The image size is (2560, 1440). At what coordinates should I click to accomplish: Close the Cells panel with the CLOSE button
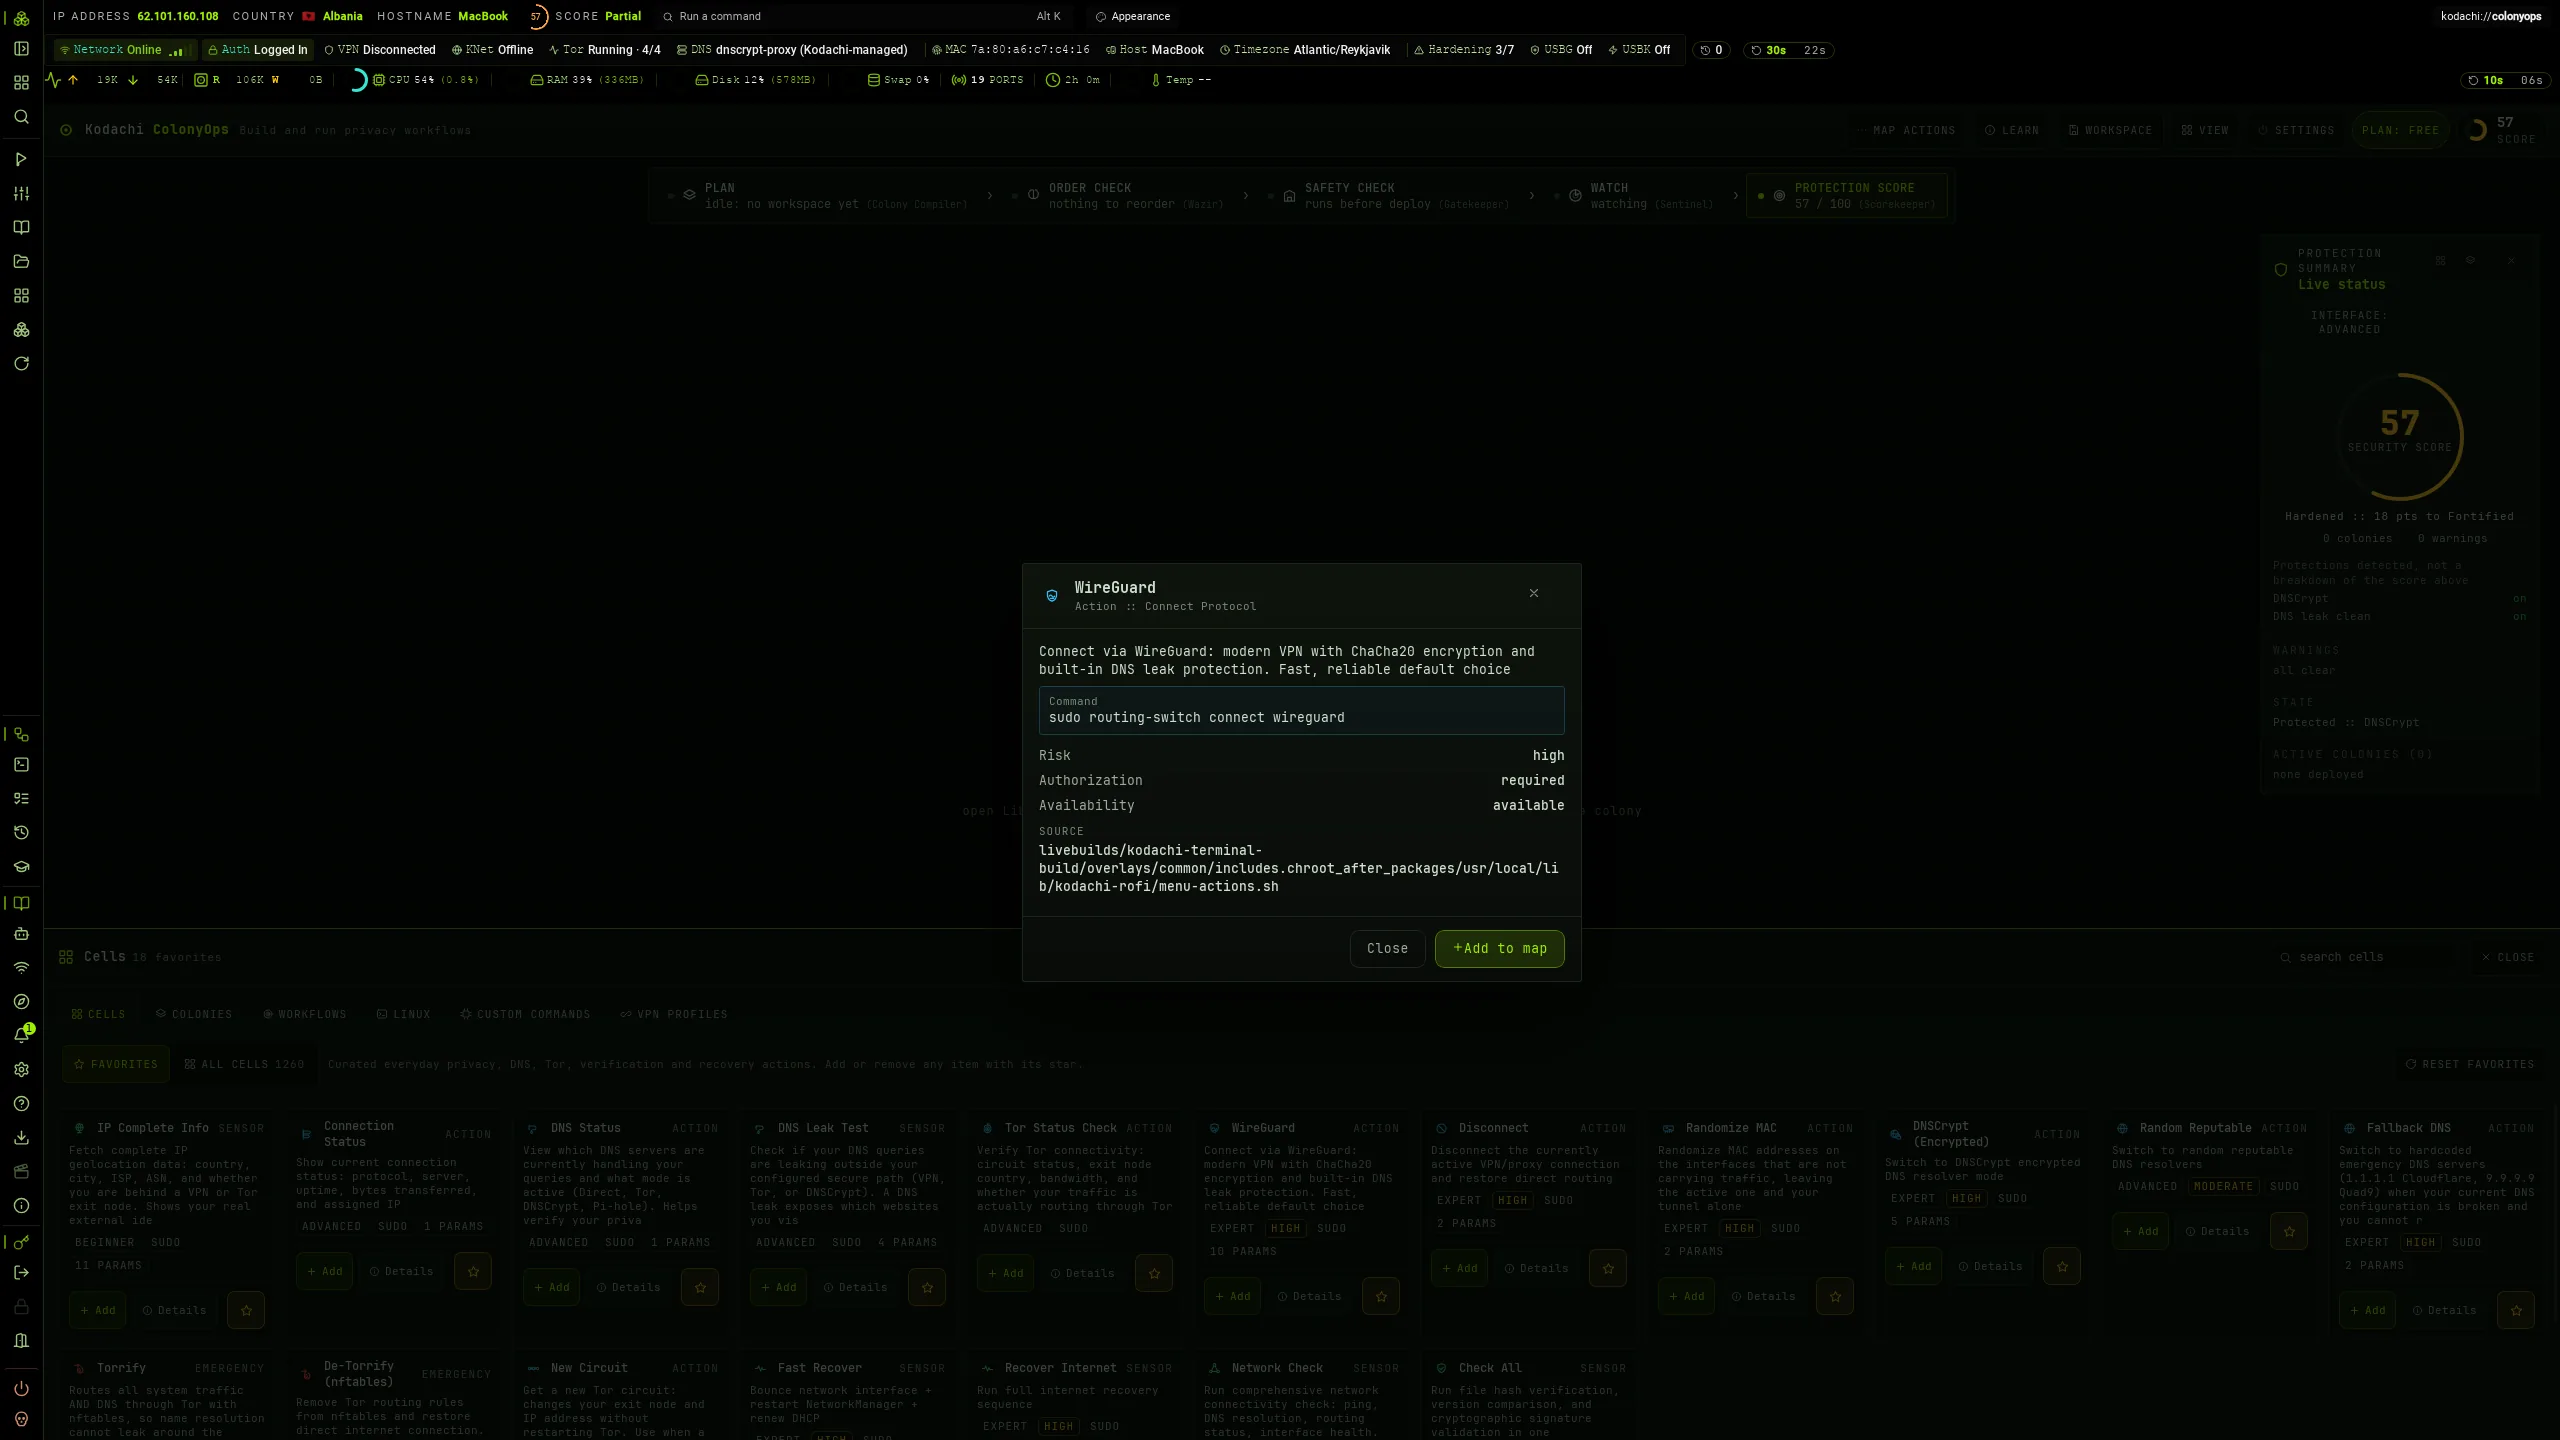(x=2508, y=958)
